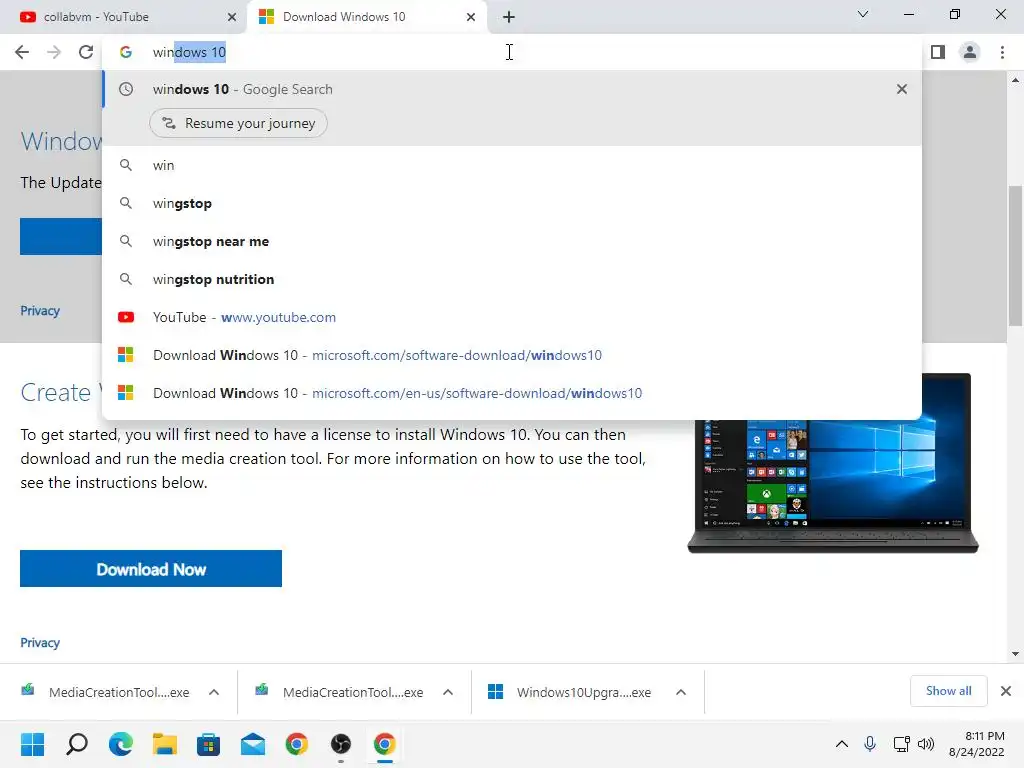1024x768 pixels.
Task: Click the Google icon in the address bar
Action: pyautogui.click(x=126, y=52)
